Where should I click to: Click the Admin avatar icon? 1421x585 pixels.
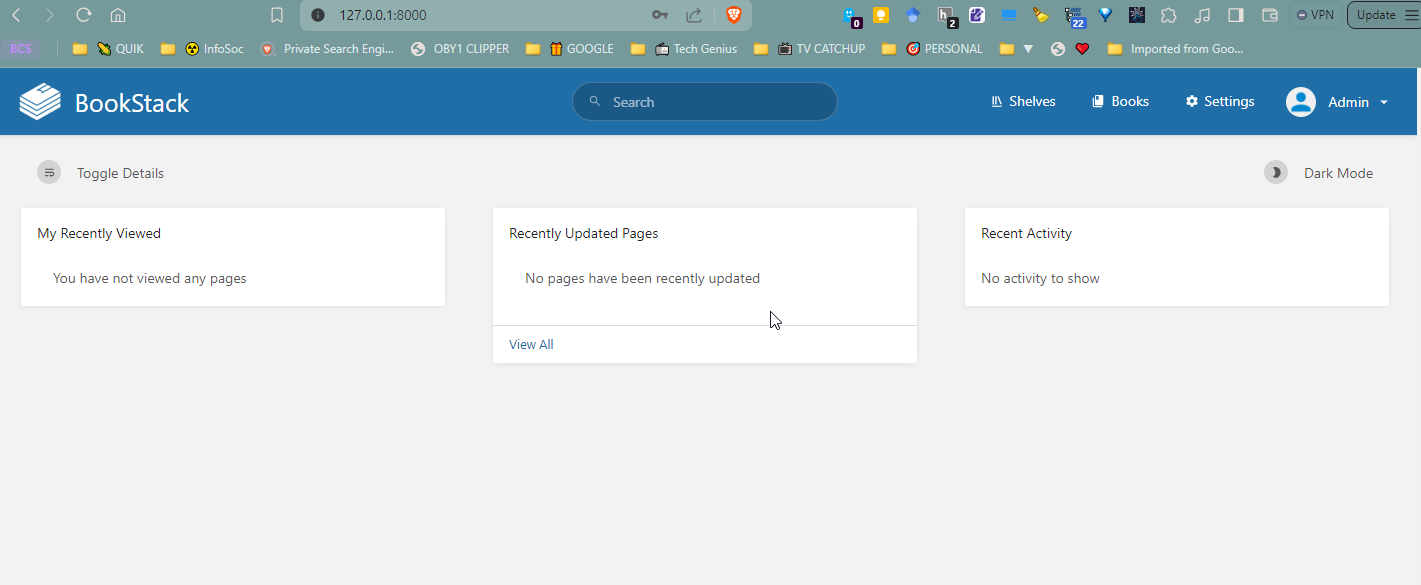1300,102
